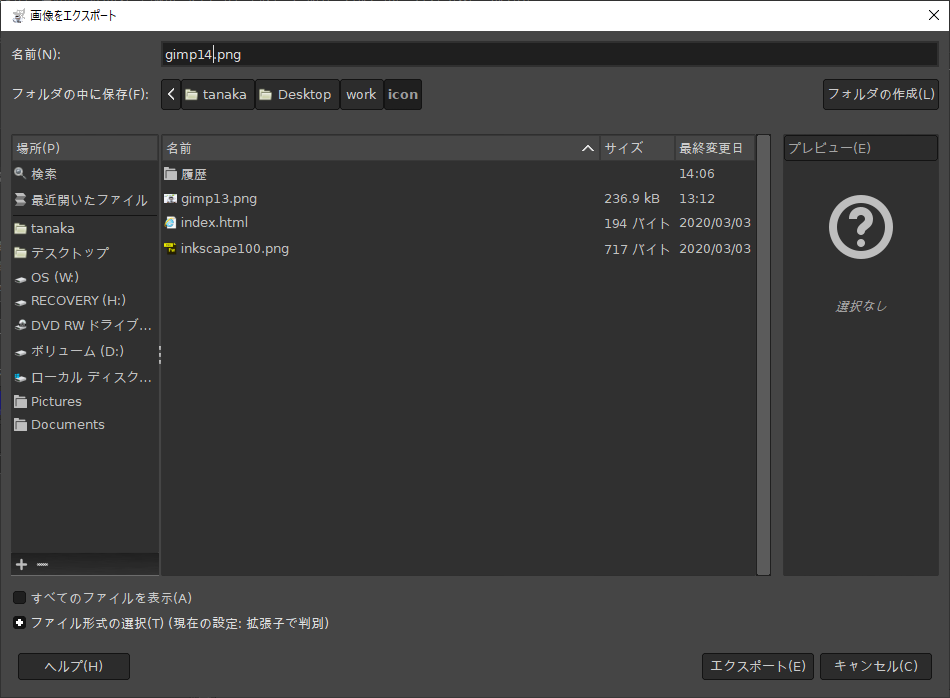Click the Export button
The image size is (950, 698).
click(x=758, y=666)
